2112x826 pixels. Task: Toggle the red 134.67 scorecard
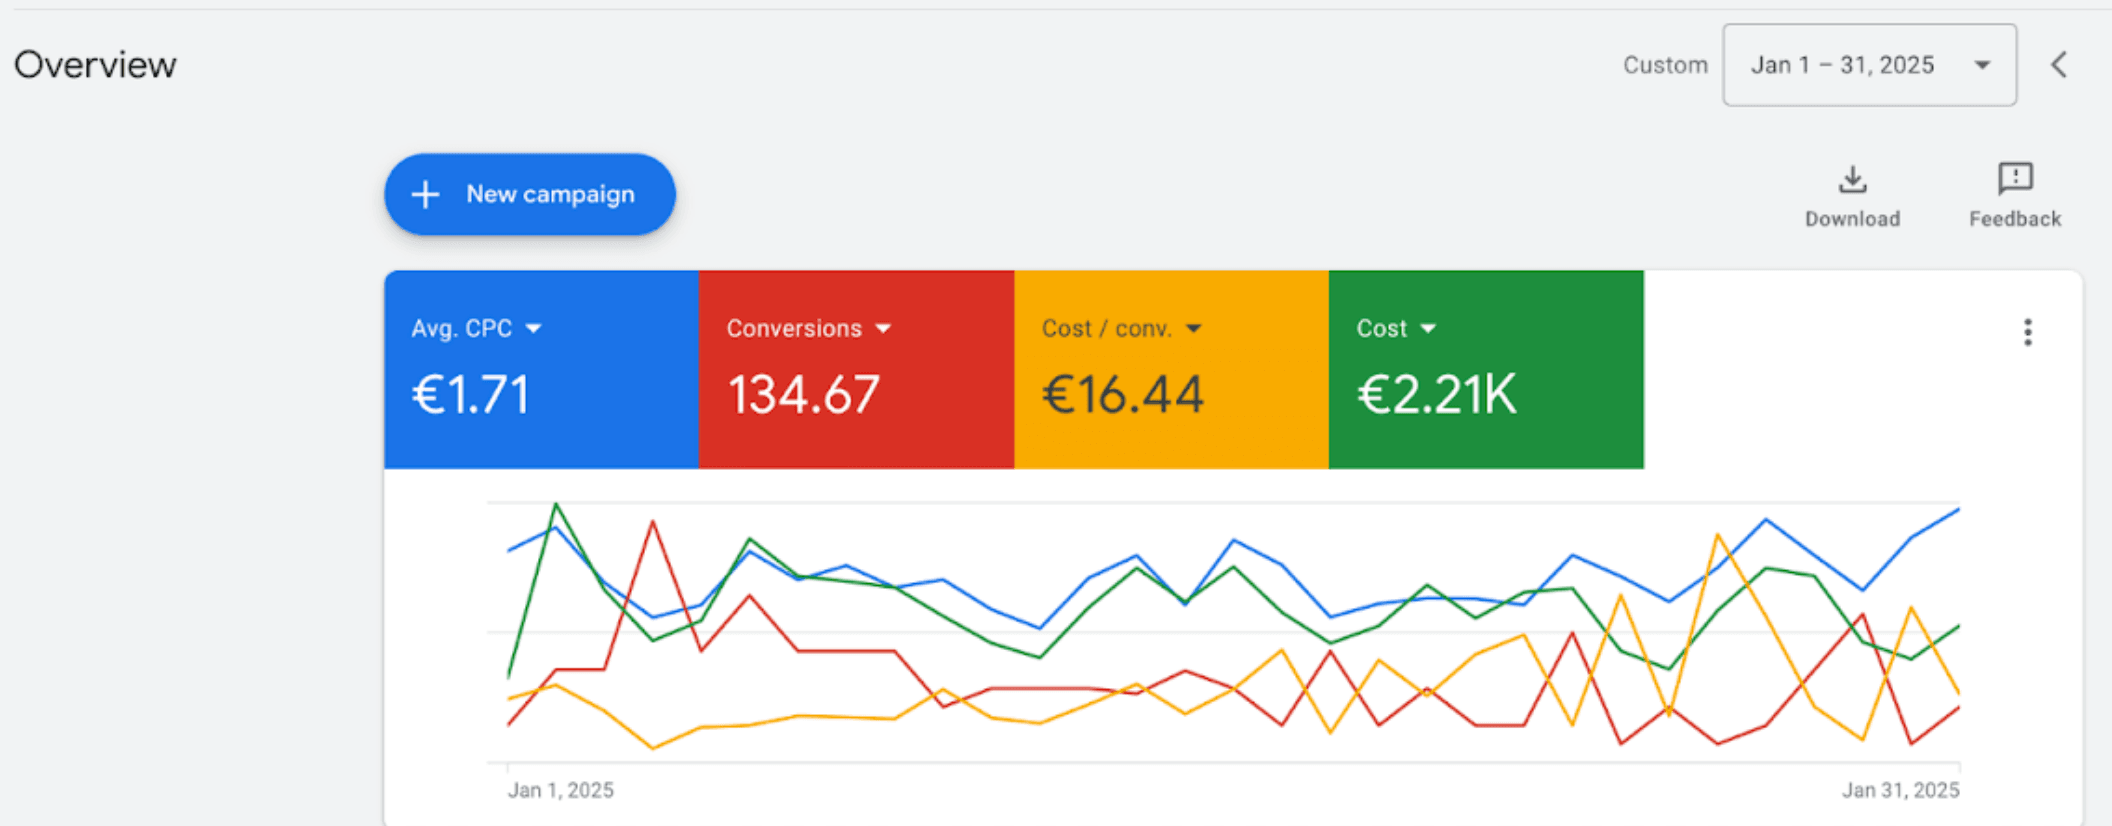coord(856,394)
